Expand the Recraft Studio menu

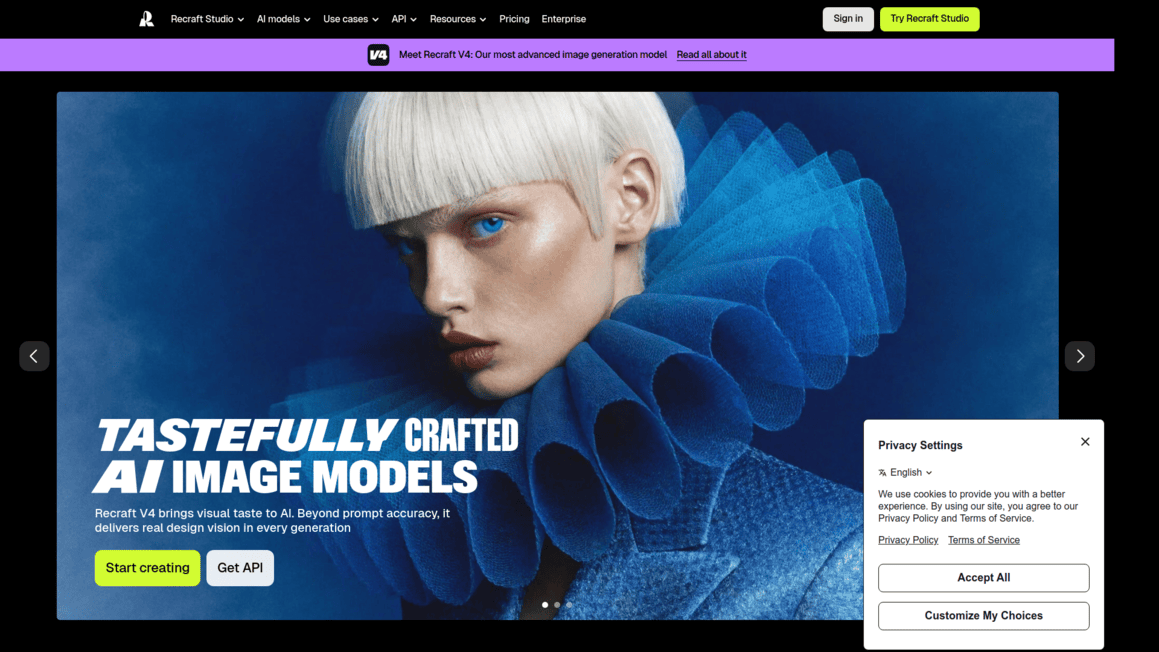click(x=207, y=19)
